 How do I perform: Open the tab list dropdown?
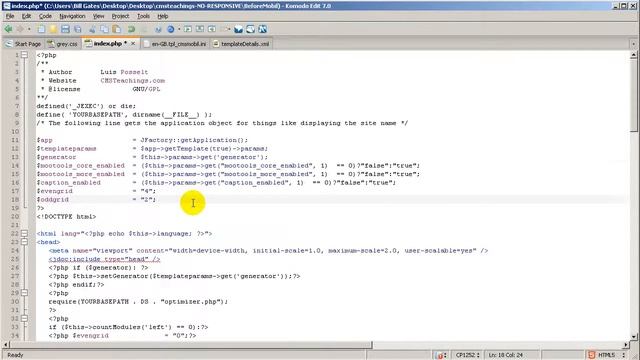633,44
